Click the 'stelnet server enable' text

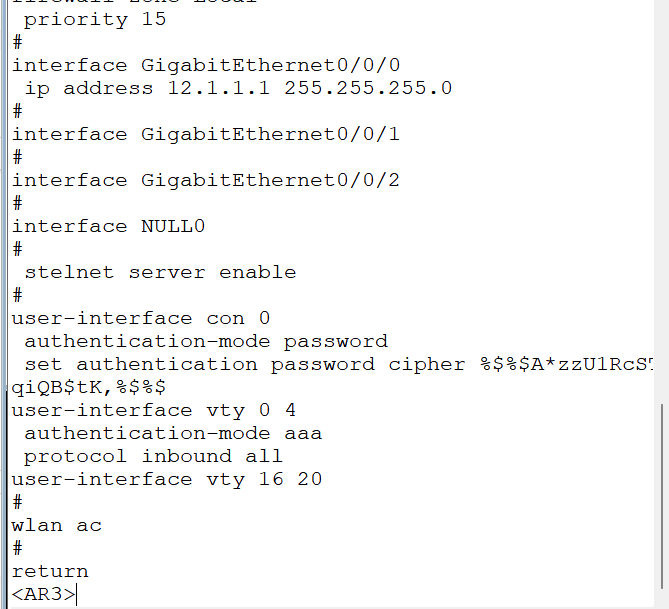(160, 272)
